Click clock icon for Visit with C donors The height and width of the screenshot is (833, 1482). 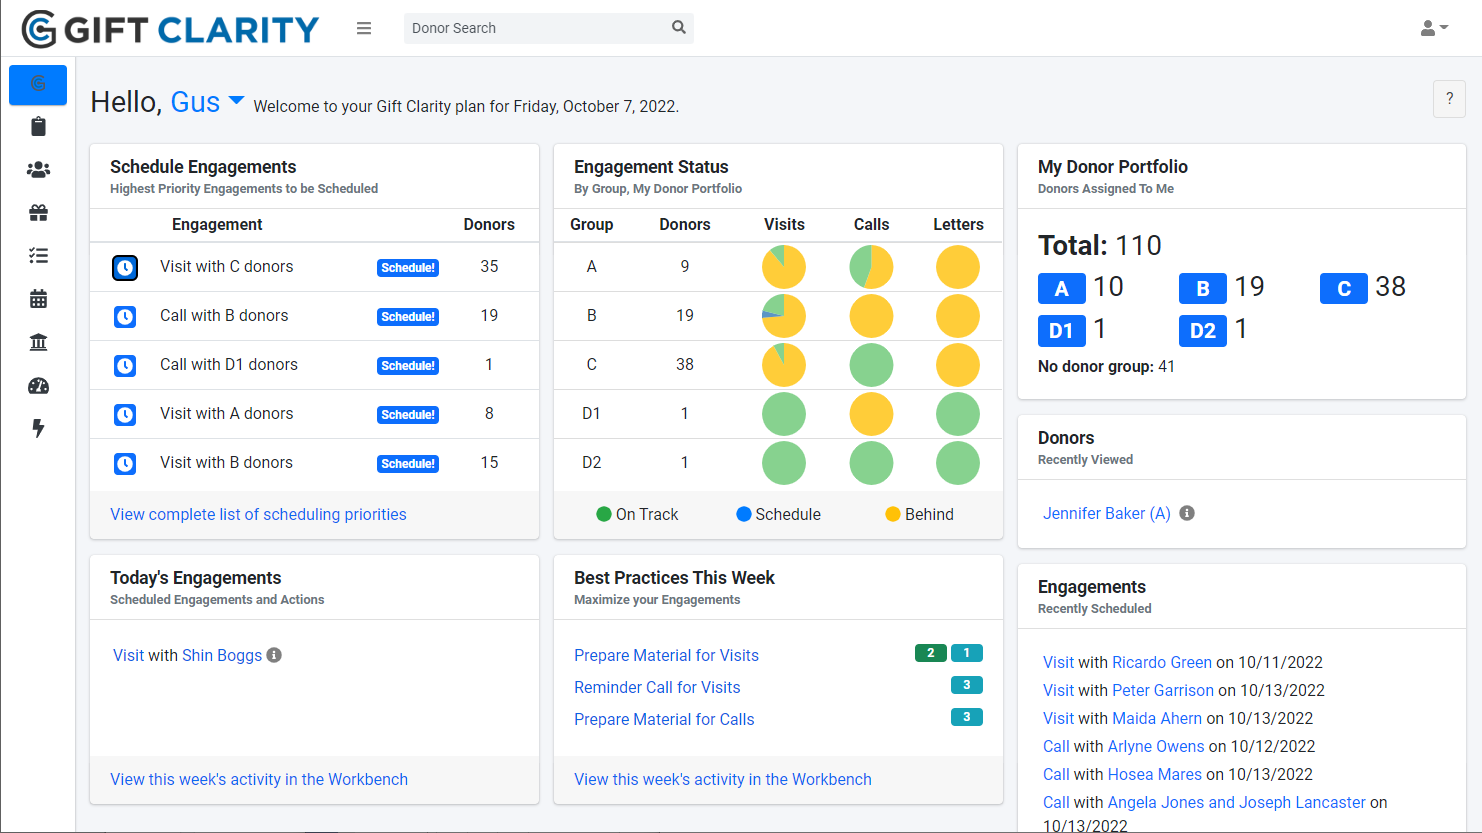125,267
